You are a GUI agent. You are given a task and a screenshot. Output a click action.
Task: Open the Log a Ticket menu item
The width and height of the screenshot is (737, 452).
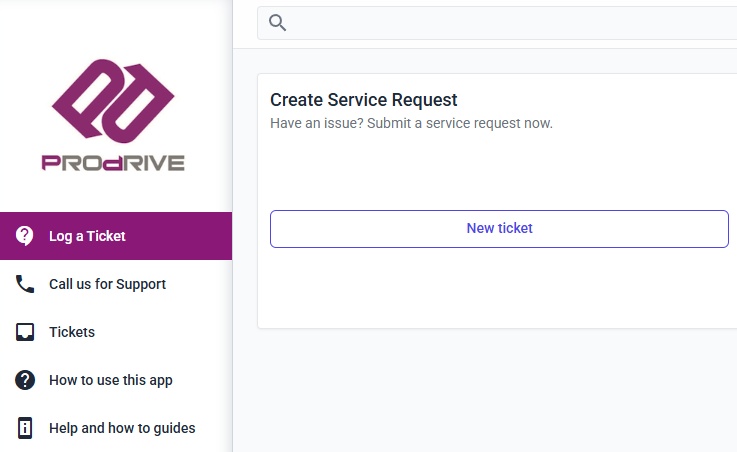pos(87,236)
